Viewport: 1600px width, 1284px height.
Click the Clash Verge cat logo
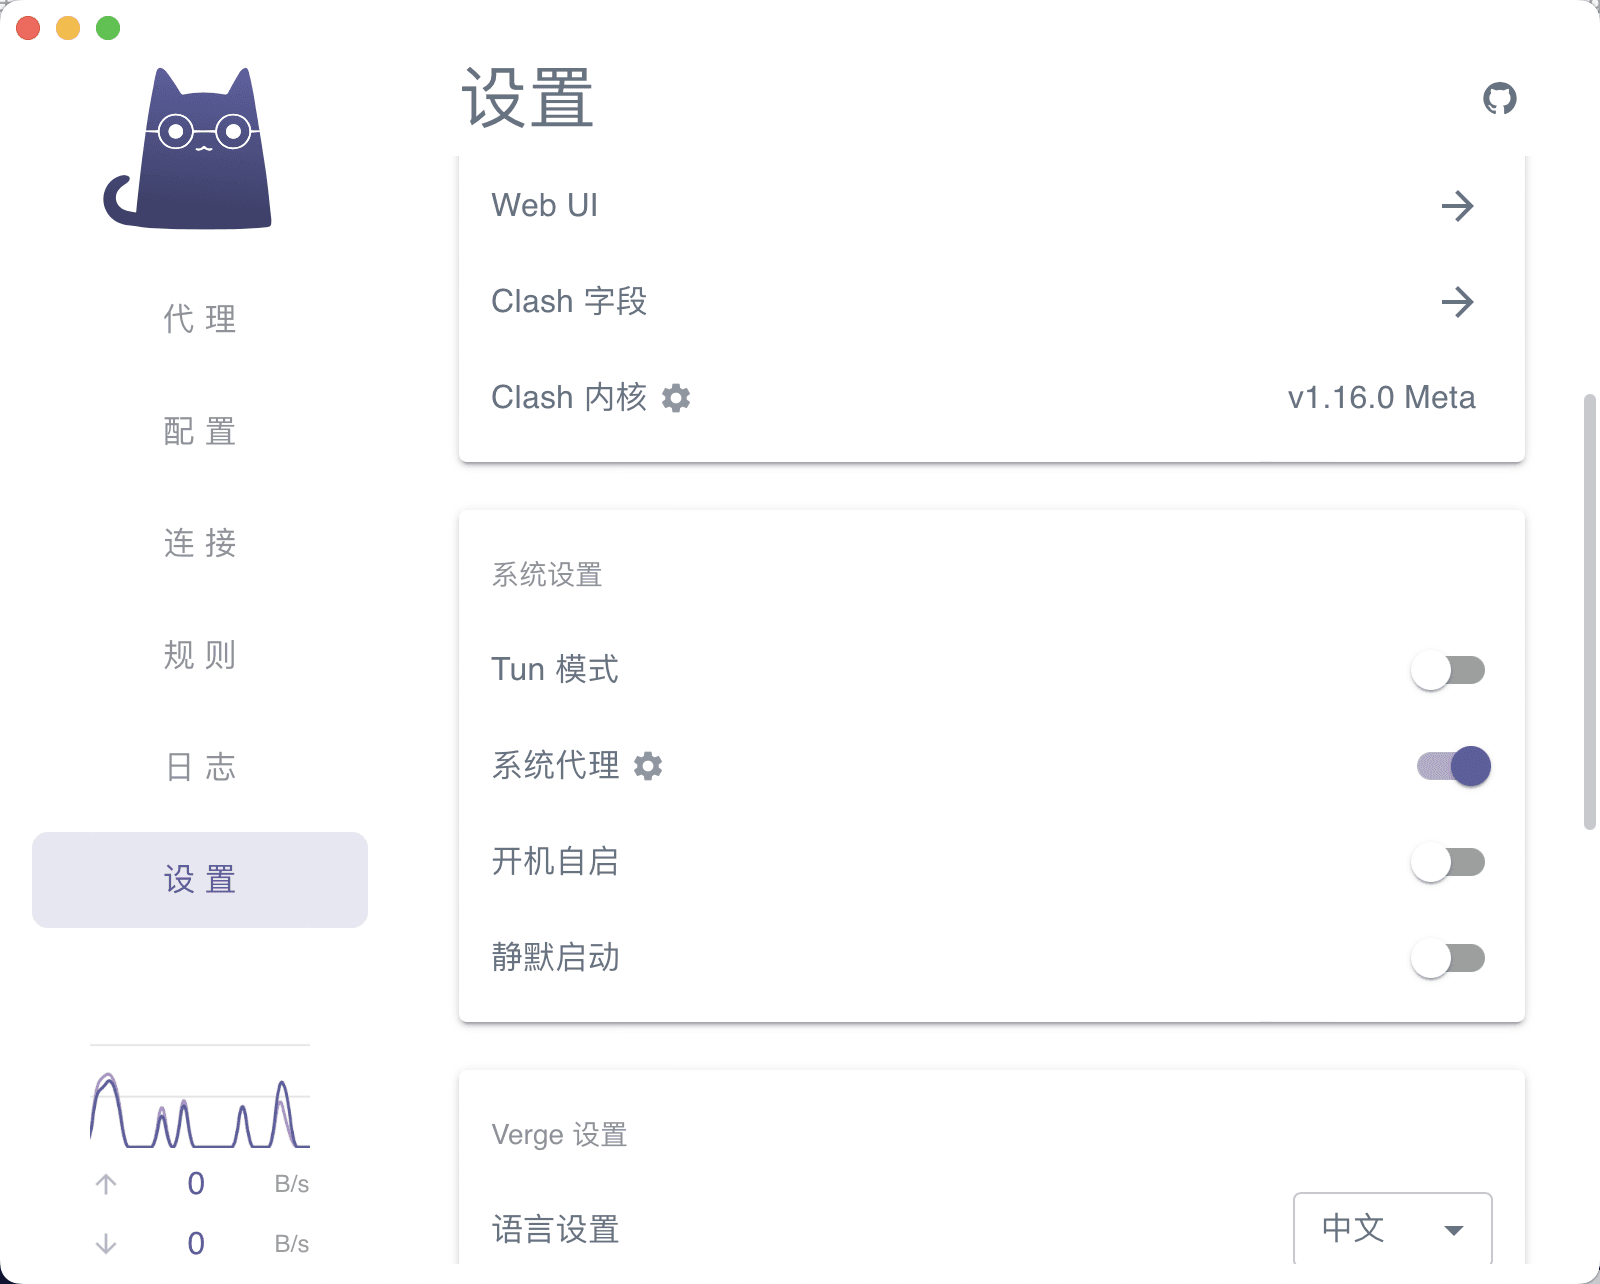(x=188, y=148)
